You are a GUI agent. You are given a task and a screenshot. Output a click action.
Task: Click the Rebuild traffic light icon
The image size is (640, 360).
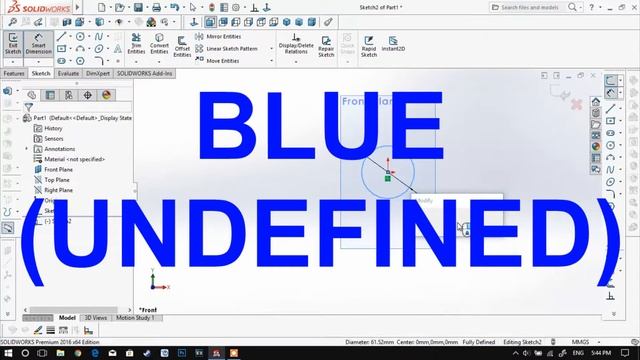pyautogui.click(x=211, y=7)
